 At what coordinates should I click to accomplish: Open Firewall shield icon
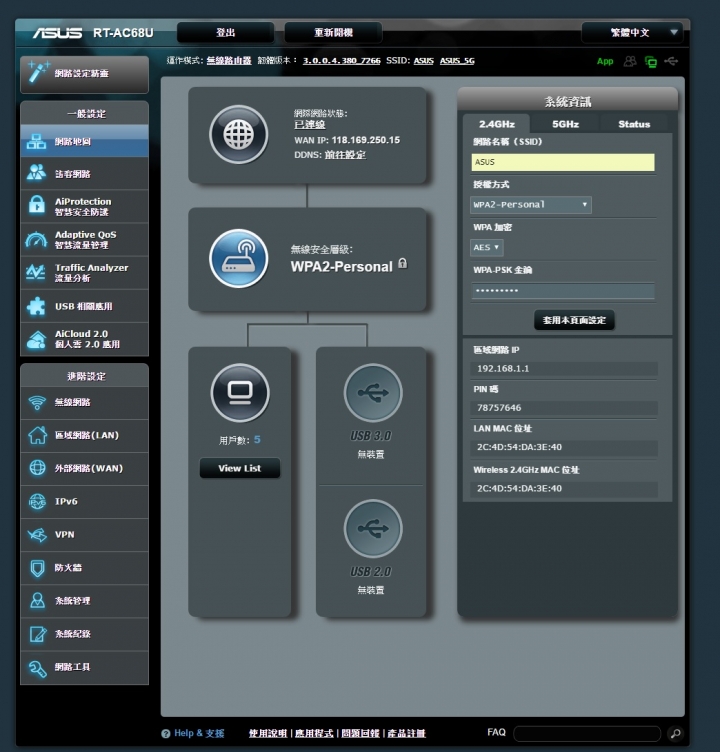tap(37, 568)
